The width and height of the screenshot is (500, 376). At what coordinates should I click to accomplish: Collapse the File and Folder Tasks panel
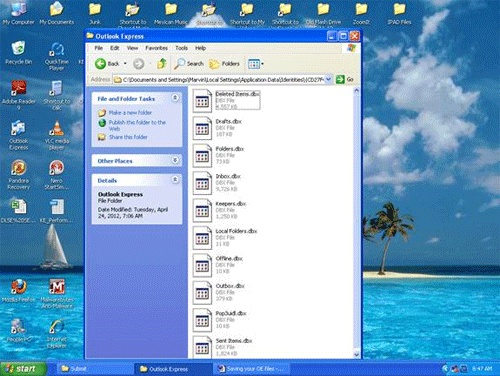[175, 98]
